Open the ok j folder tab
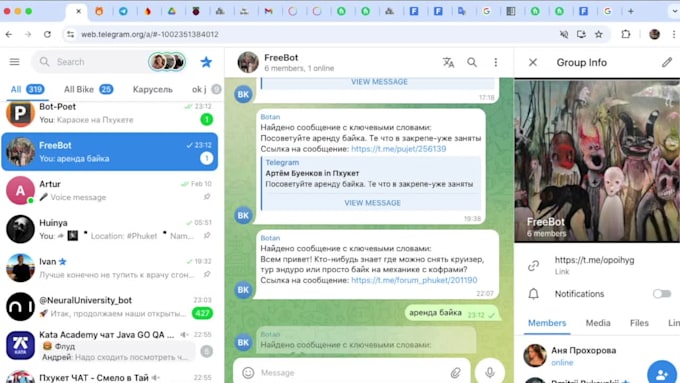Screen dimensions: 680x383 (x=206, y=89)
